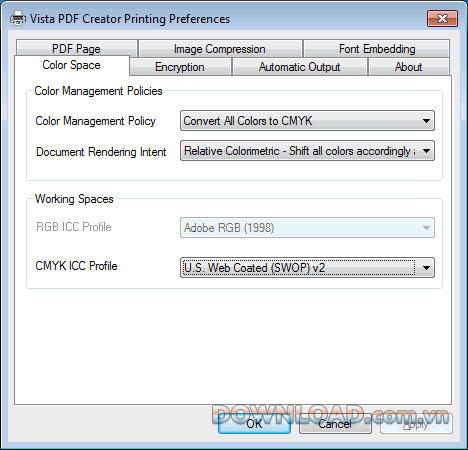468x450 pixels.
Task: Show the About tab
Action: click(409, 67)
